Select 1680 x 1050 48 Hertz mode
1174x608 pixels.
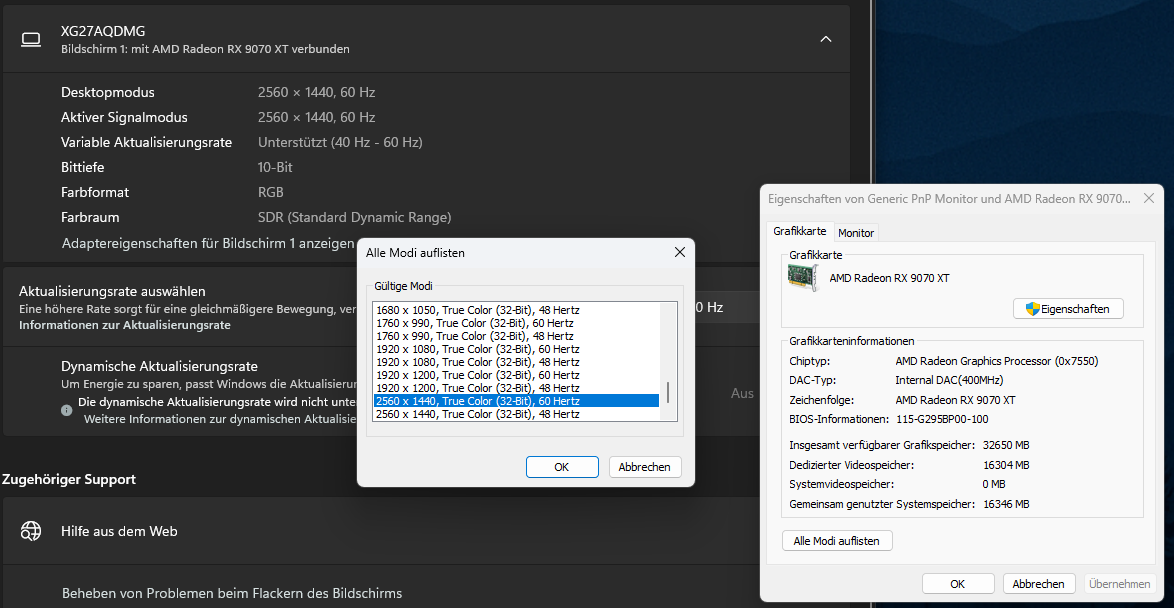click(516, 310)
